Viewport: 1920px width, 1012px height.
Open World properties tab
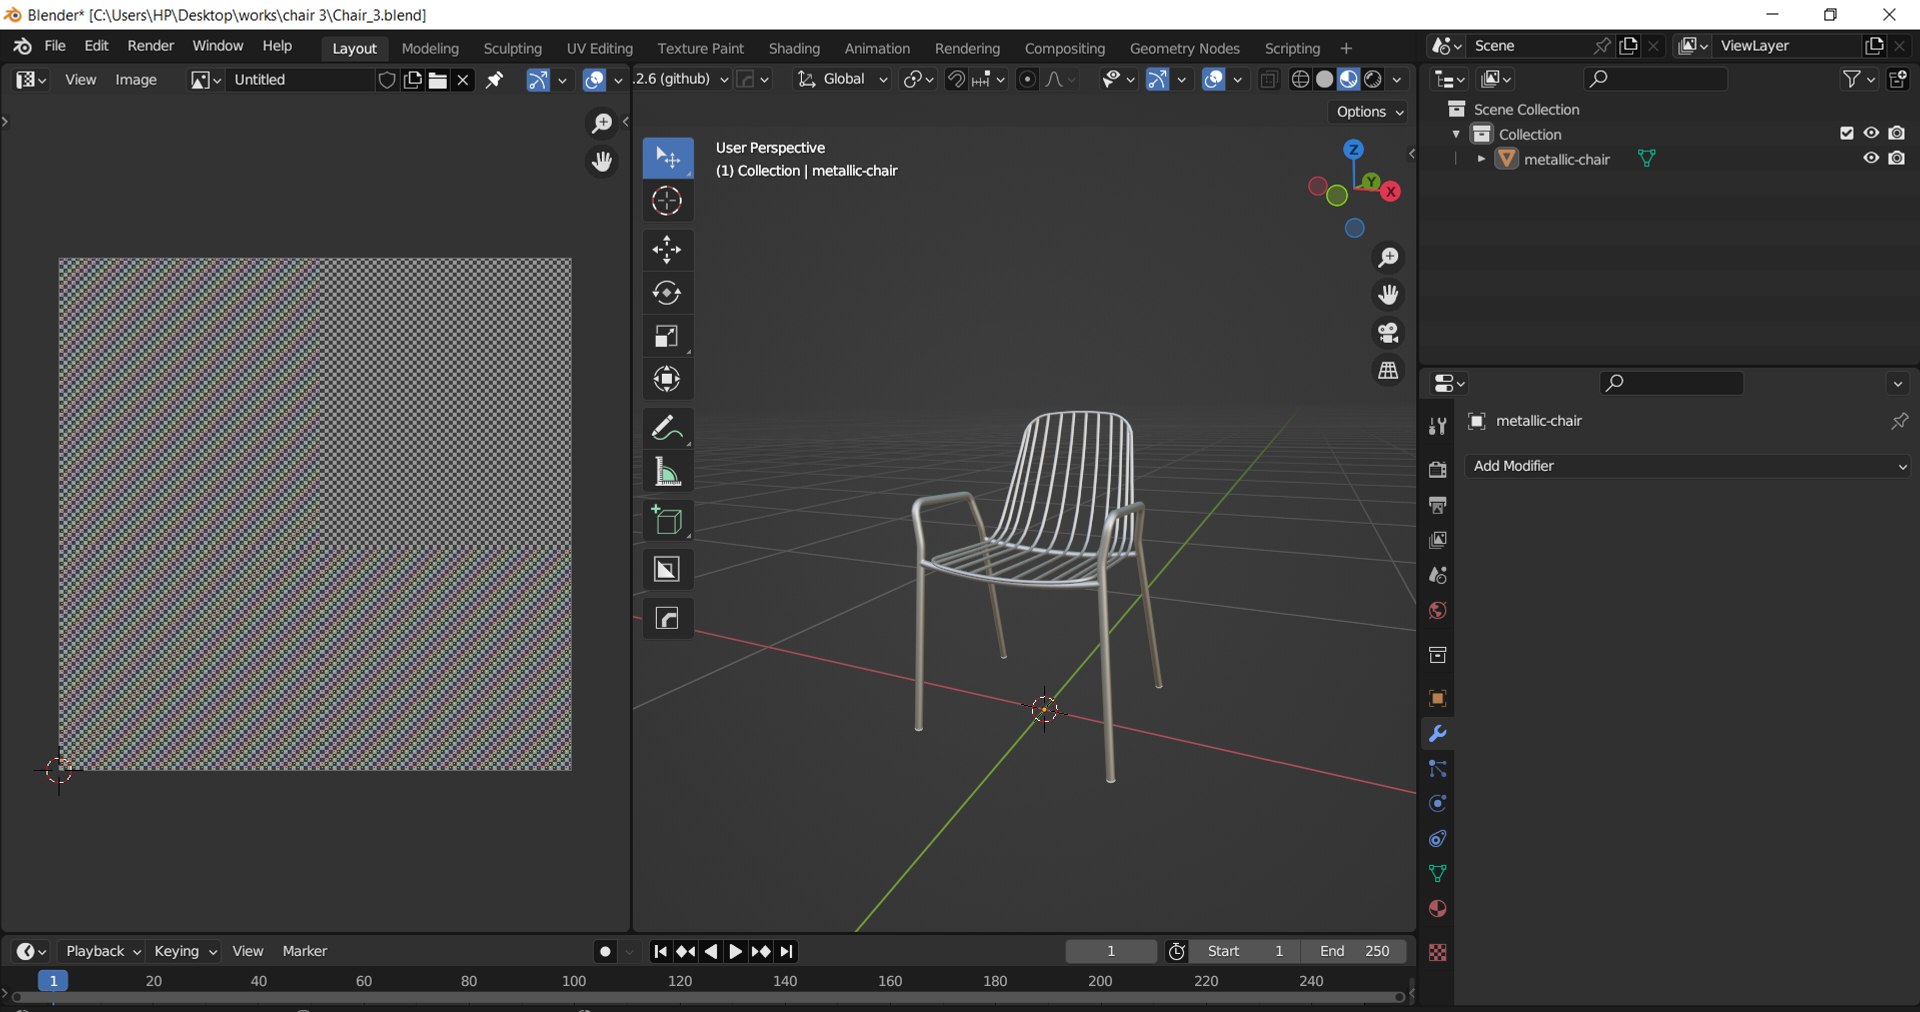pyautogui.click(x=1437, y=611)
